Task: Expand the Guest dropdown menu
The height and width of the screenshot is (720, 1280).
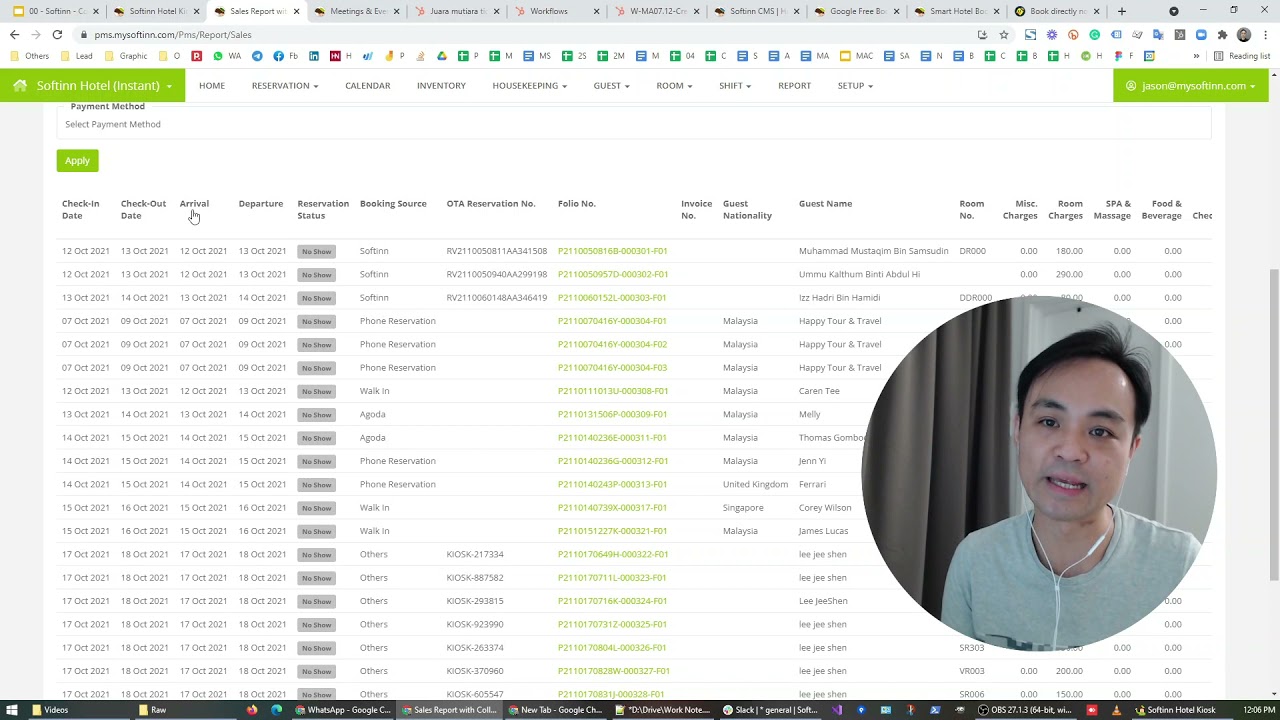Action: 611,86
